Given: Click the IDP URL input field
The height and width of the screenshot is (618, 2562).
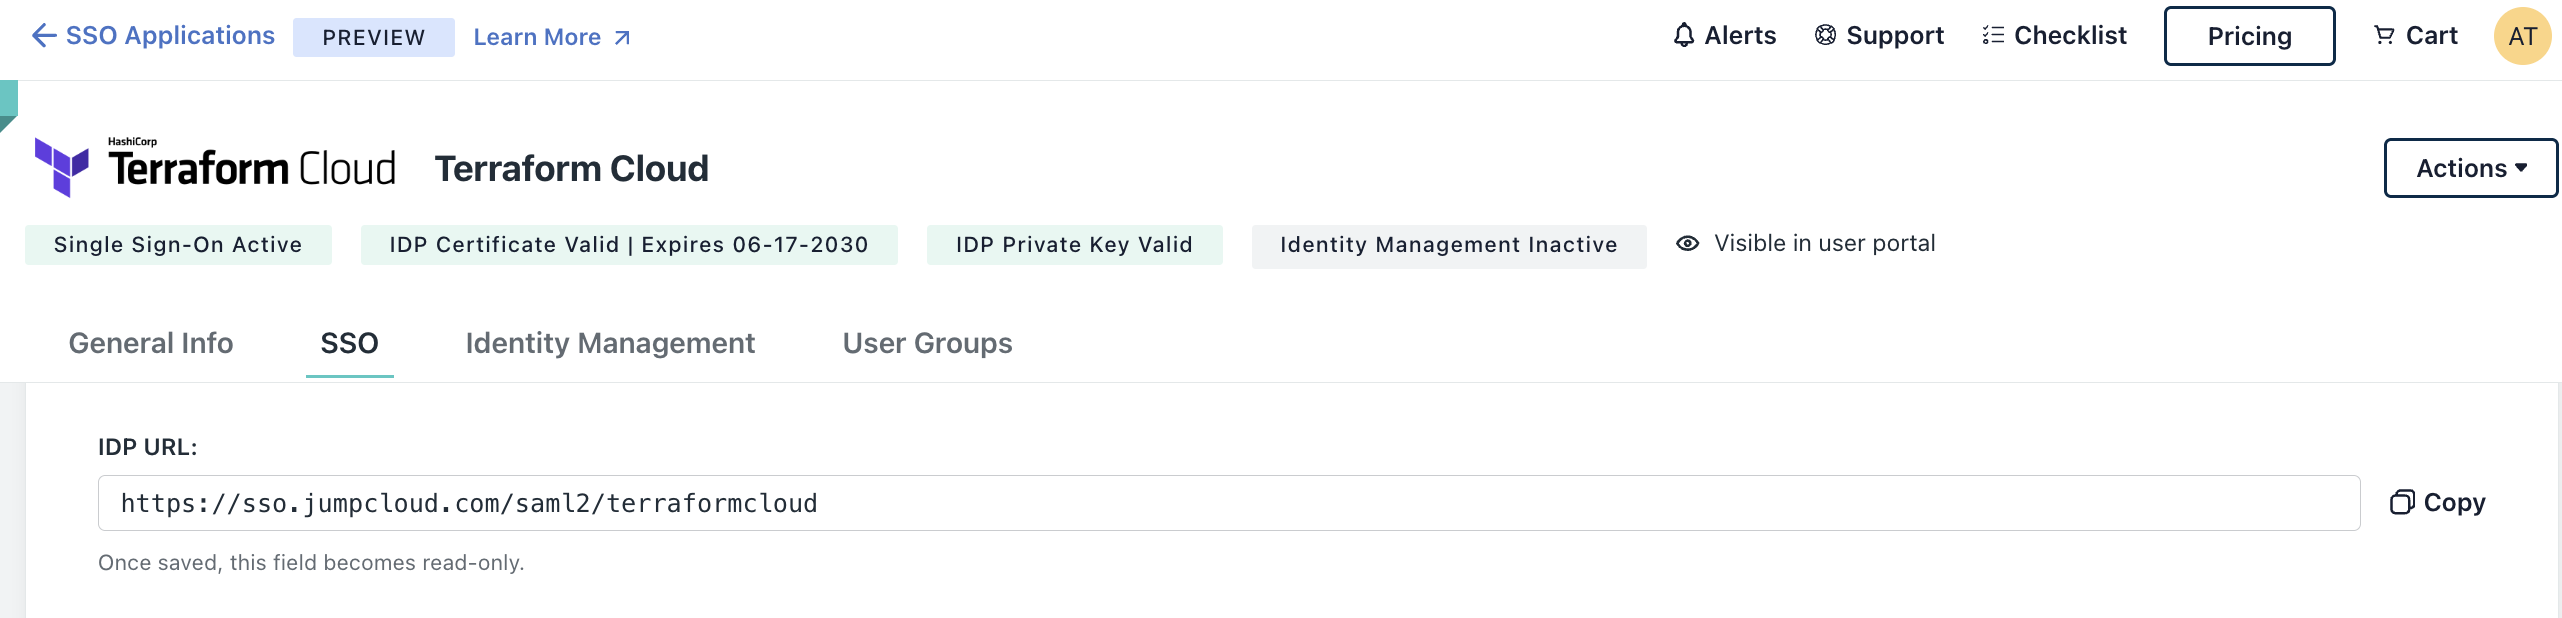Looking at the screenshot, I should (x=1228, y=503).
